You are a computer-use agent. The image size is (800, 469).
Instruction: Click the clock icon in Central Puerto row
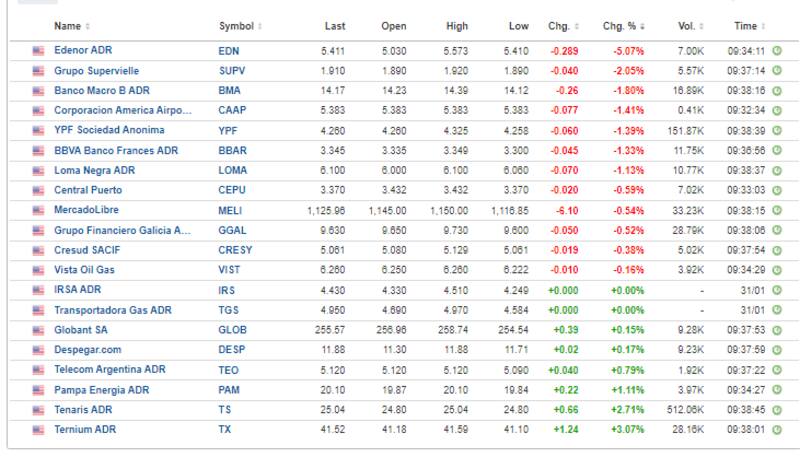click(x=777, y=190)
